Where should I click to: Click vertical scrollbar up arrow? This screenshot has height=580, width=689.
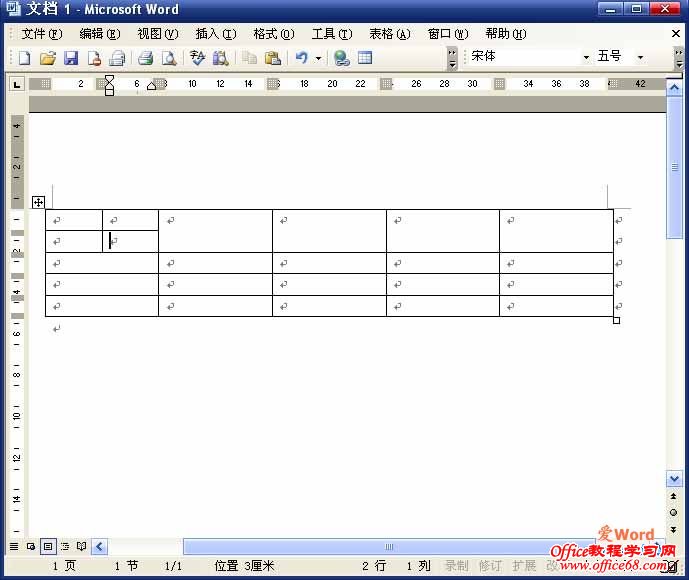[674, 88]
